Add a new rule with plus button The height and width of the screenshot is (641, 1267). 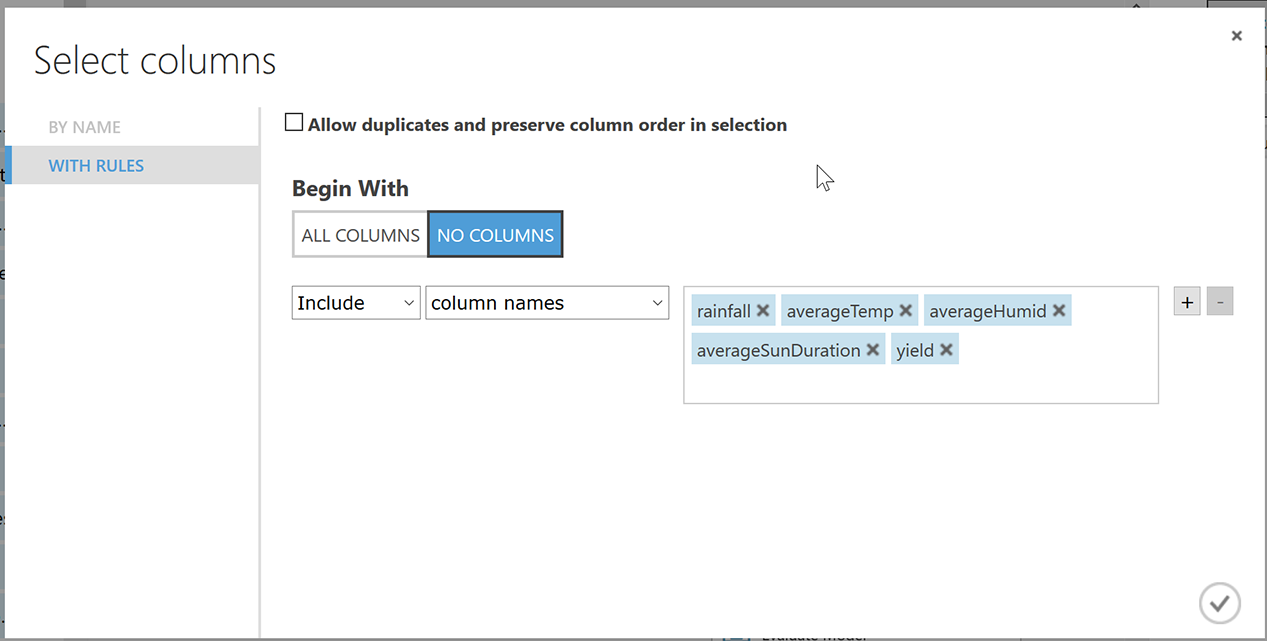pos(1187,302)
